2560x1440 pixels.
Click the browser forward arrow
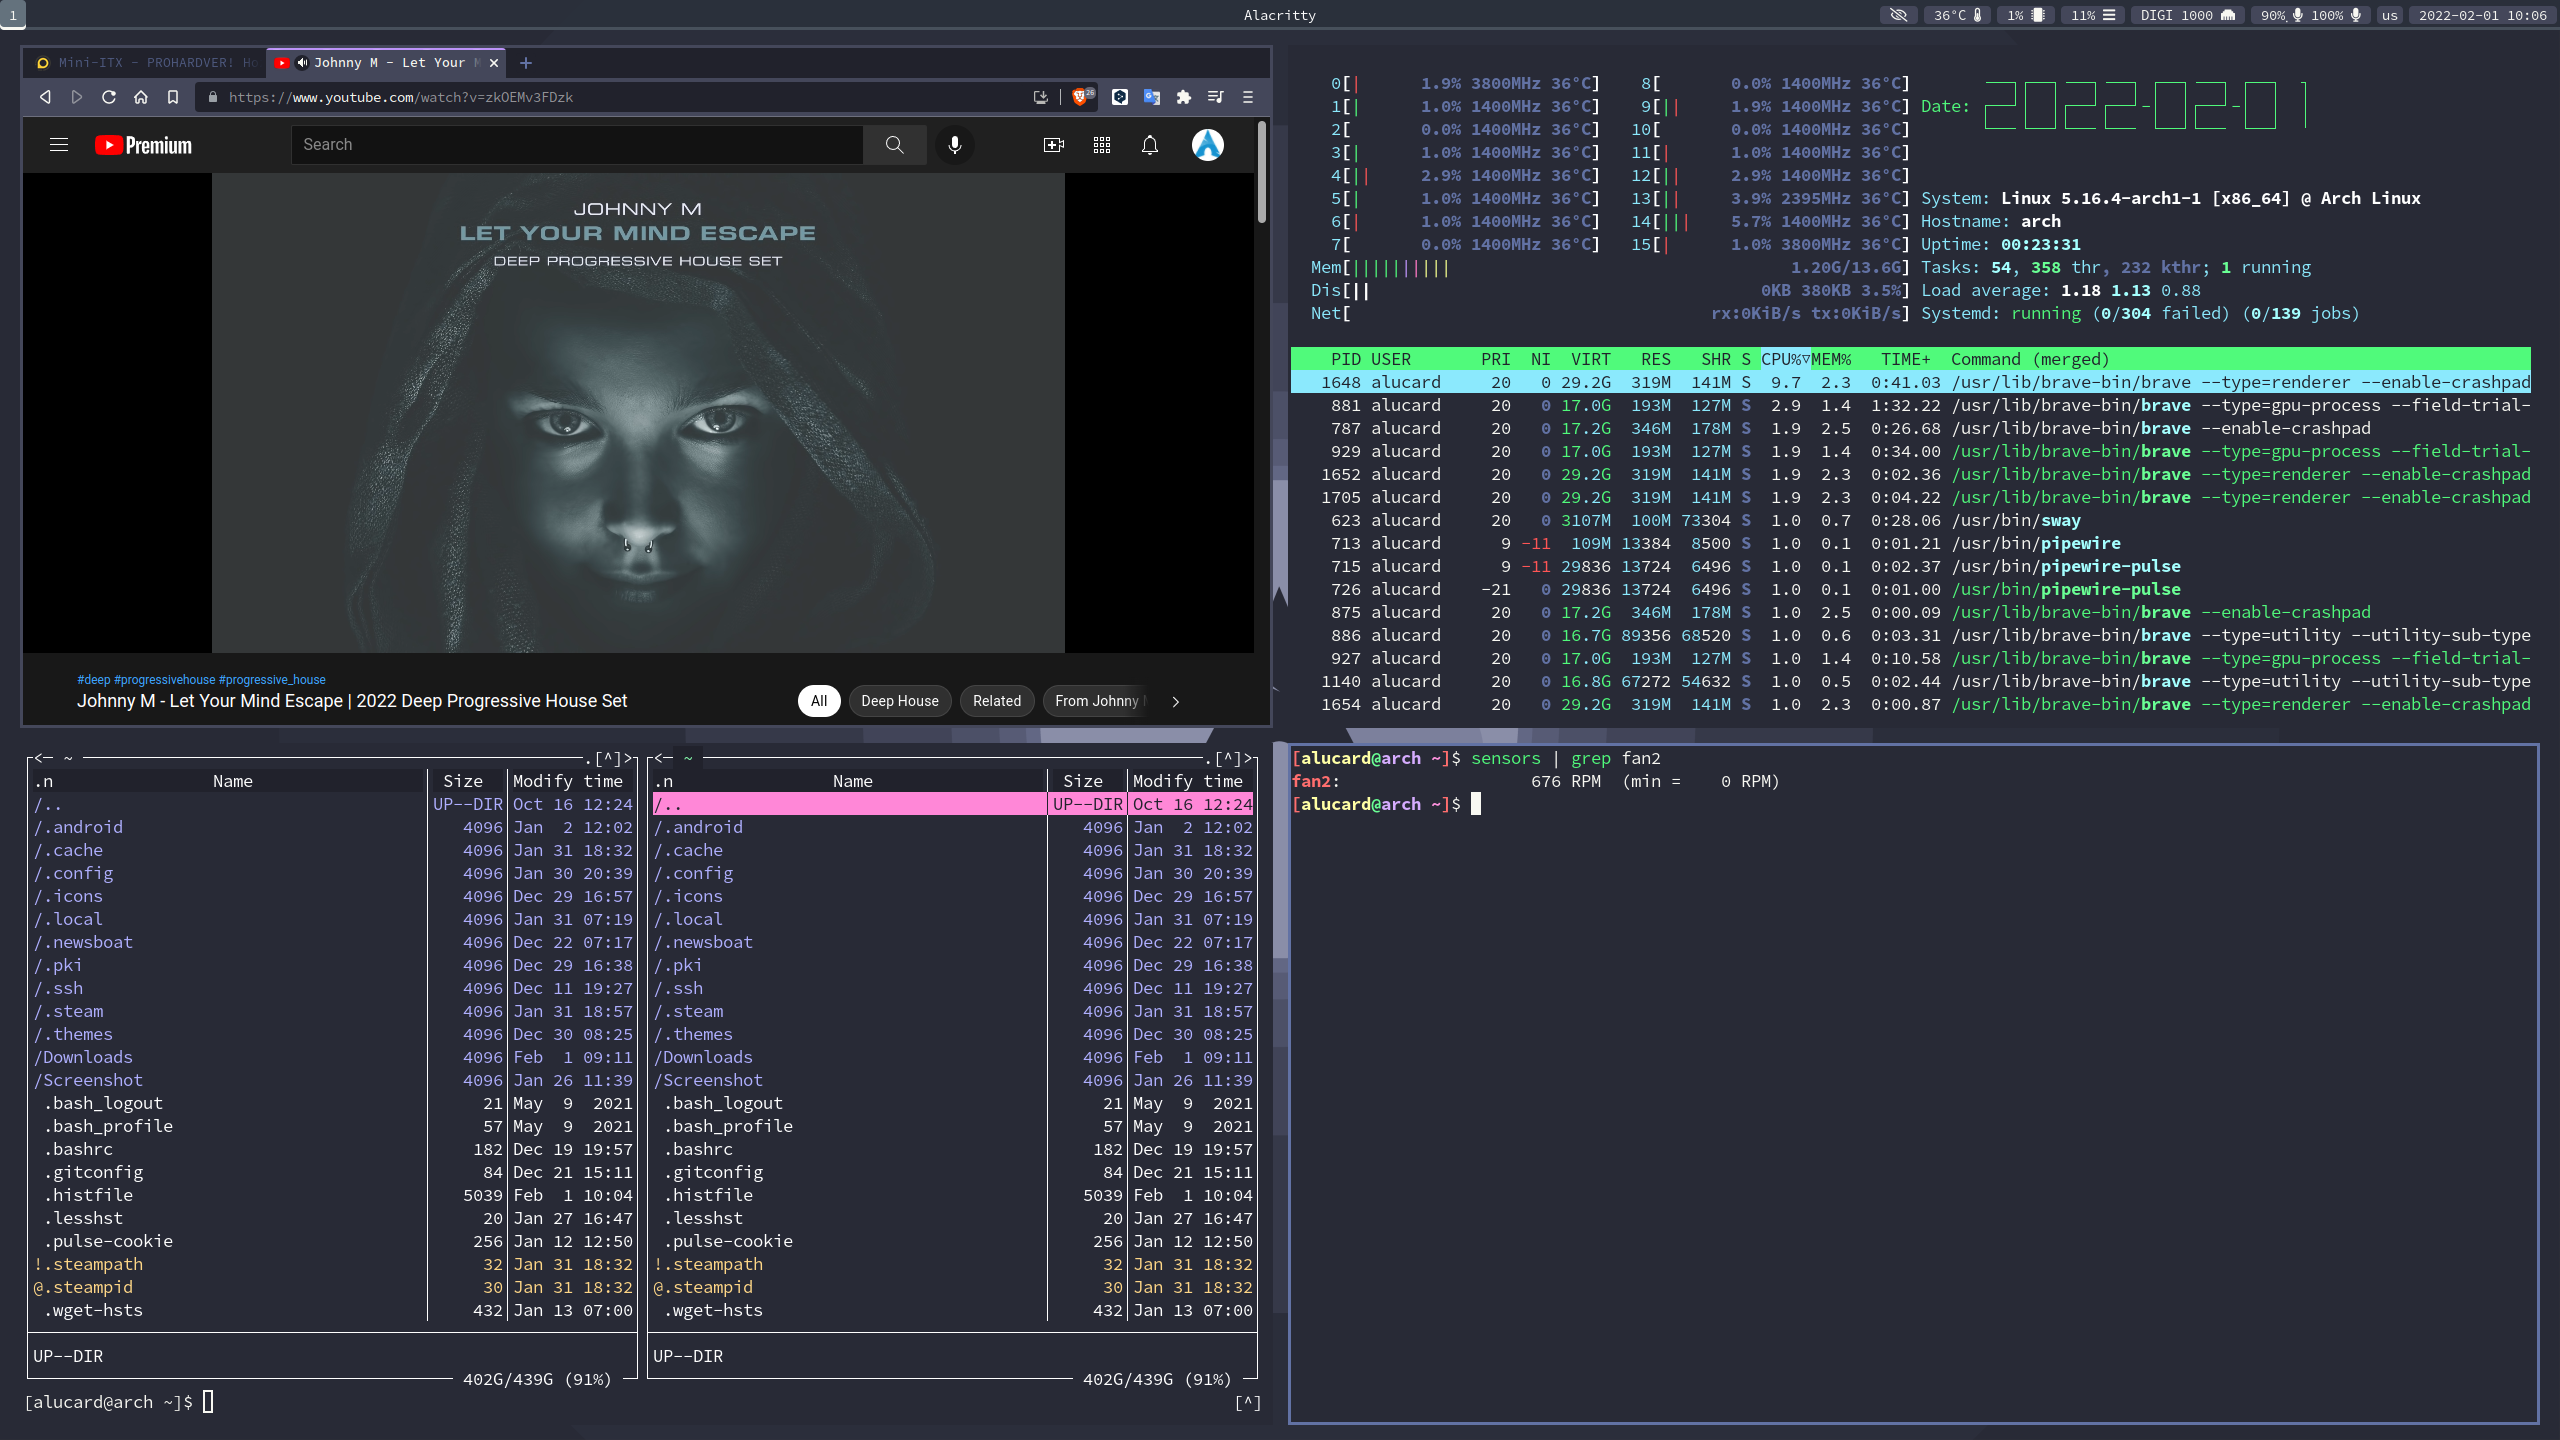coord(77,97)
